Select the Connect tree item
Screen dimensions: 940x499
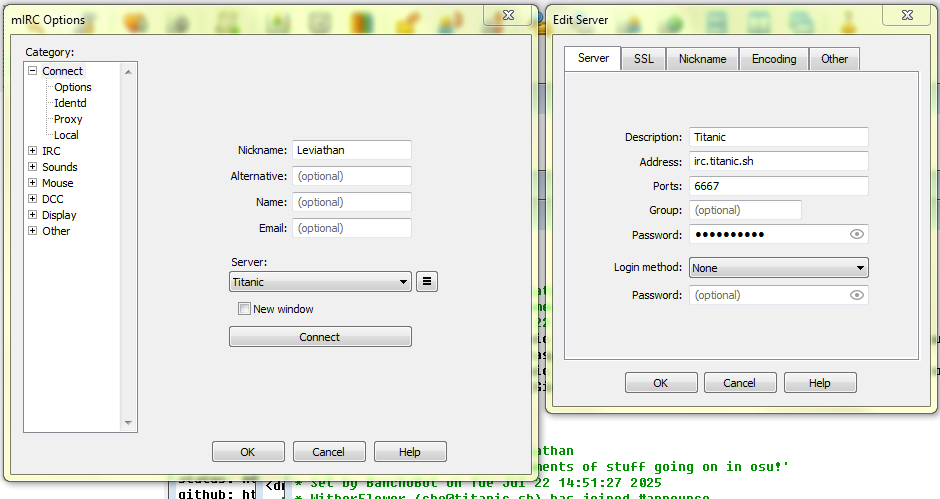pyautogui.click(x=62, y=71)
